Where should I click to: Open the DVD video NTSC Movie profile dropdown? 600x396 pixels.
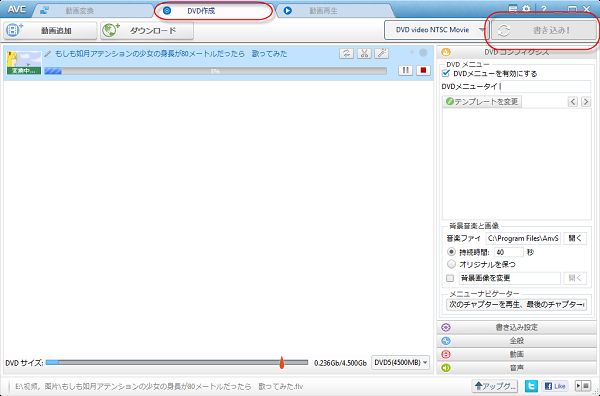pyautogui.click(x=437, y=30)
